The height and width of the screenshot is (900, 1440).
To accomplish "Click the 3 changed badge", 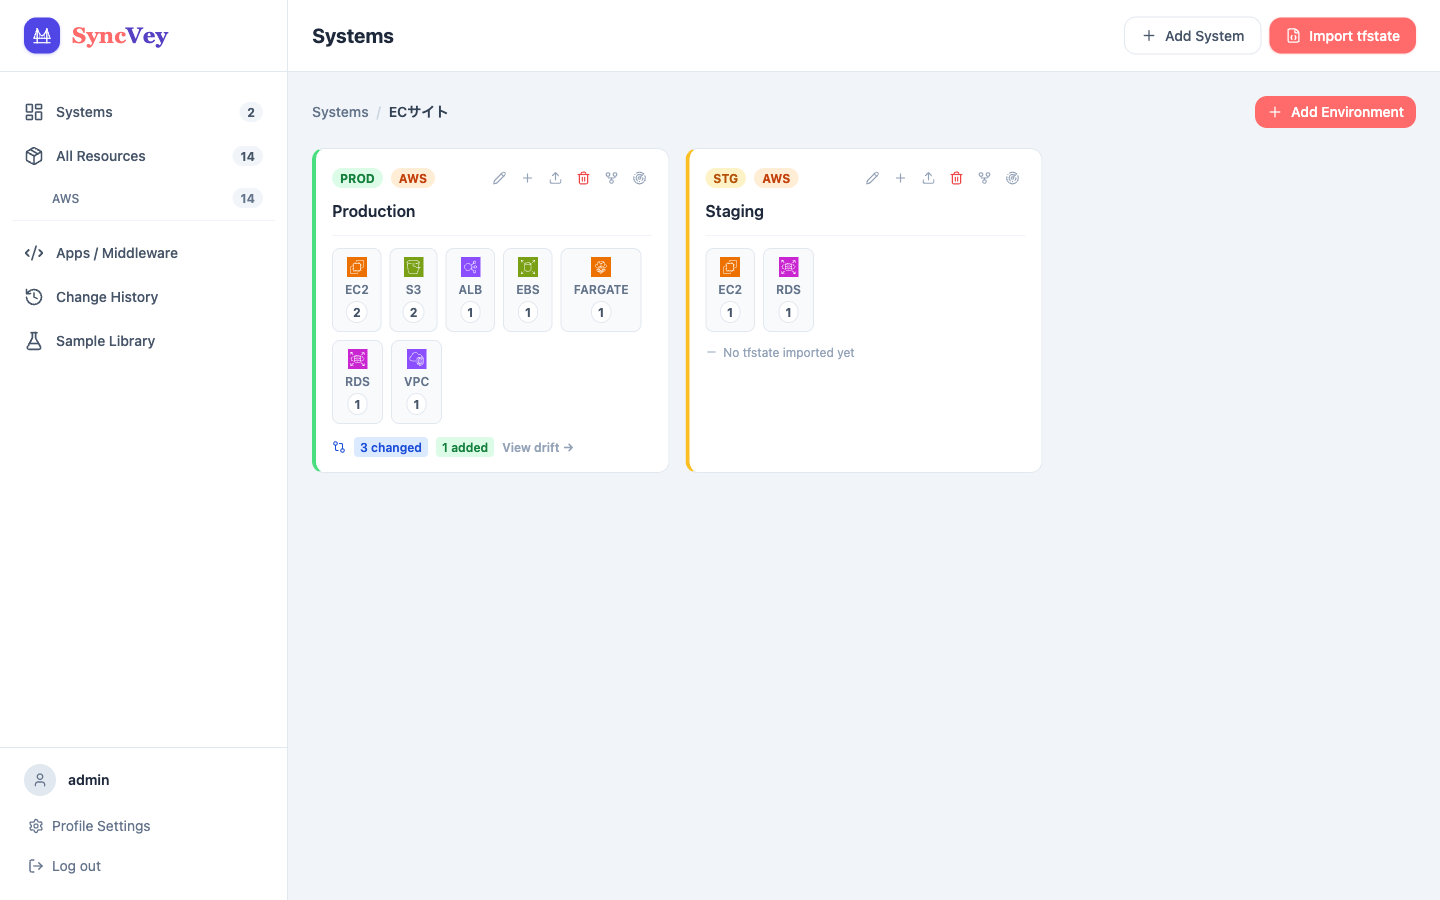I will (x=391, y=448).
